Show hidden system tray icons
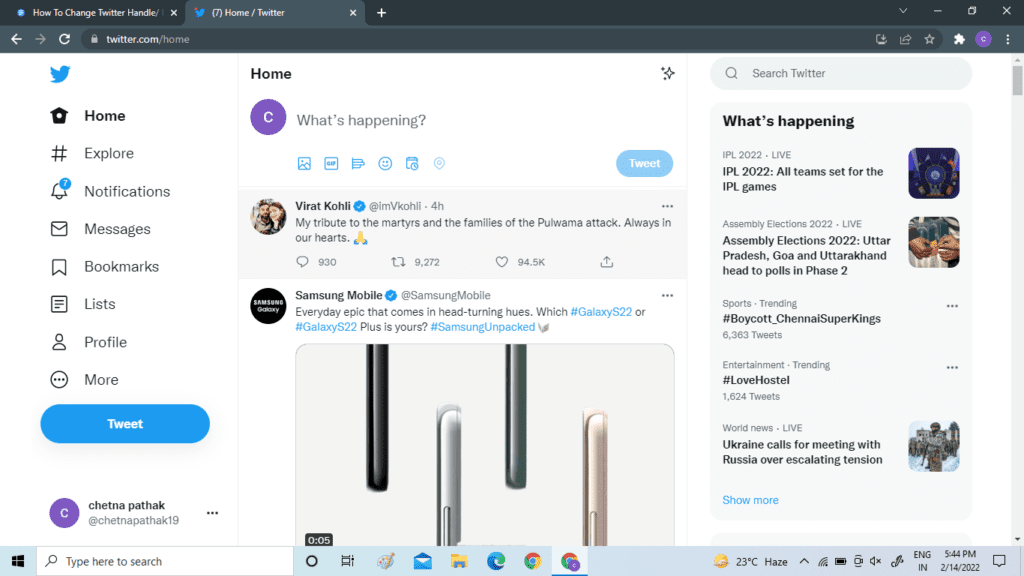 [804, 561]
